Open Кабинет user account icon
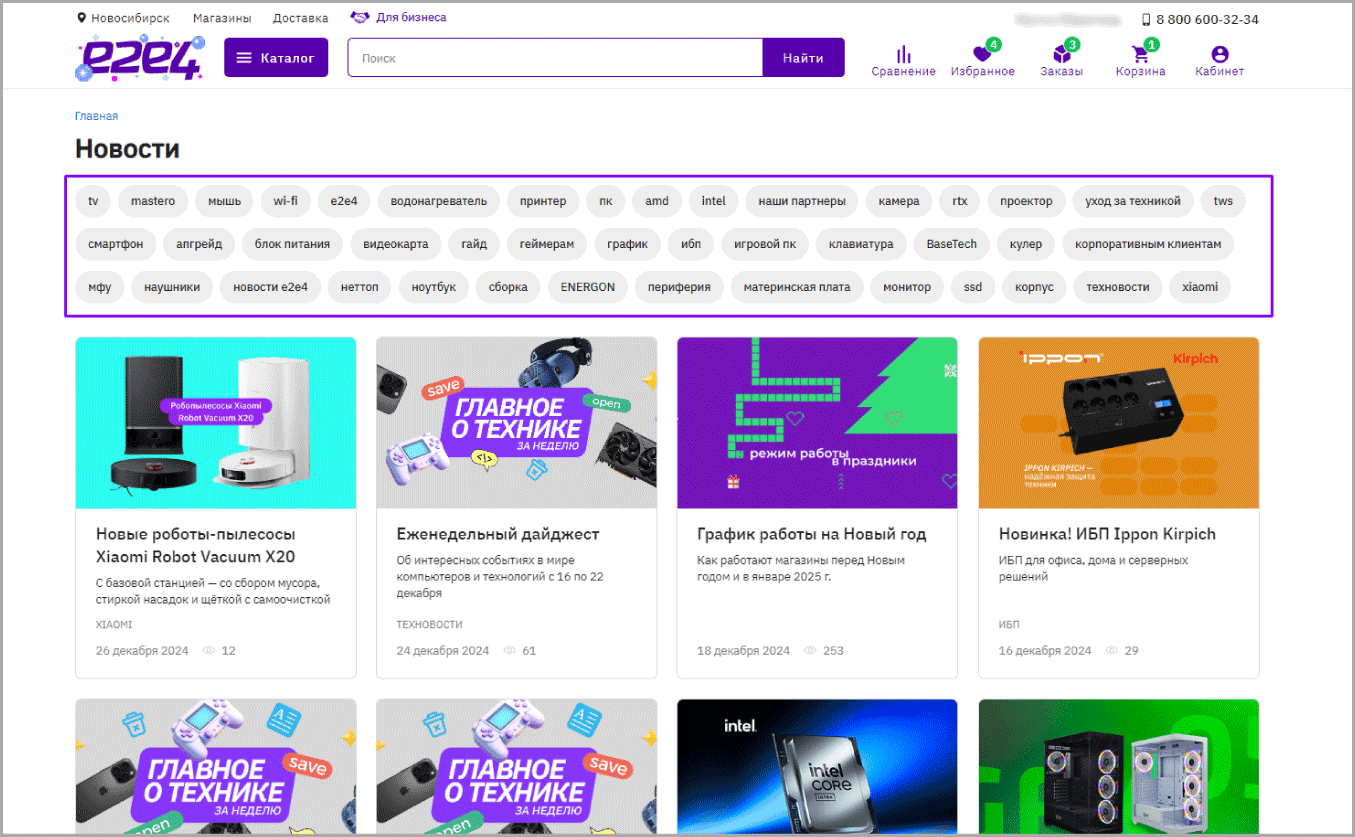 [x=1219, y=54]
